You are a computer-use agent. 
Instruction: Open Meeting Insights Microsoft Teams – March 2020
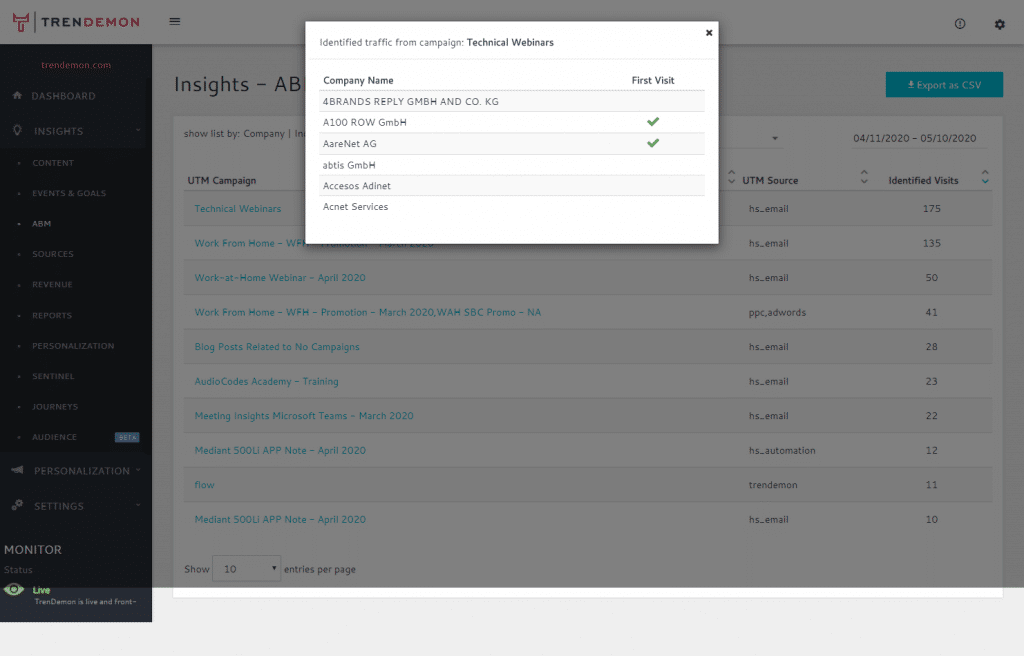pos(304,416)
